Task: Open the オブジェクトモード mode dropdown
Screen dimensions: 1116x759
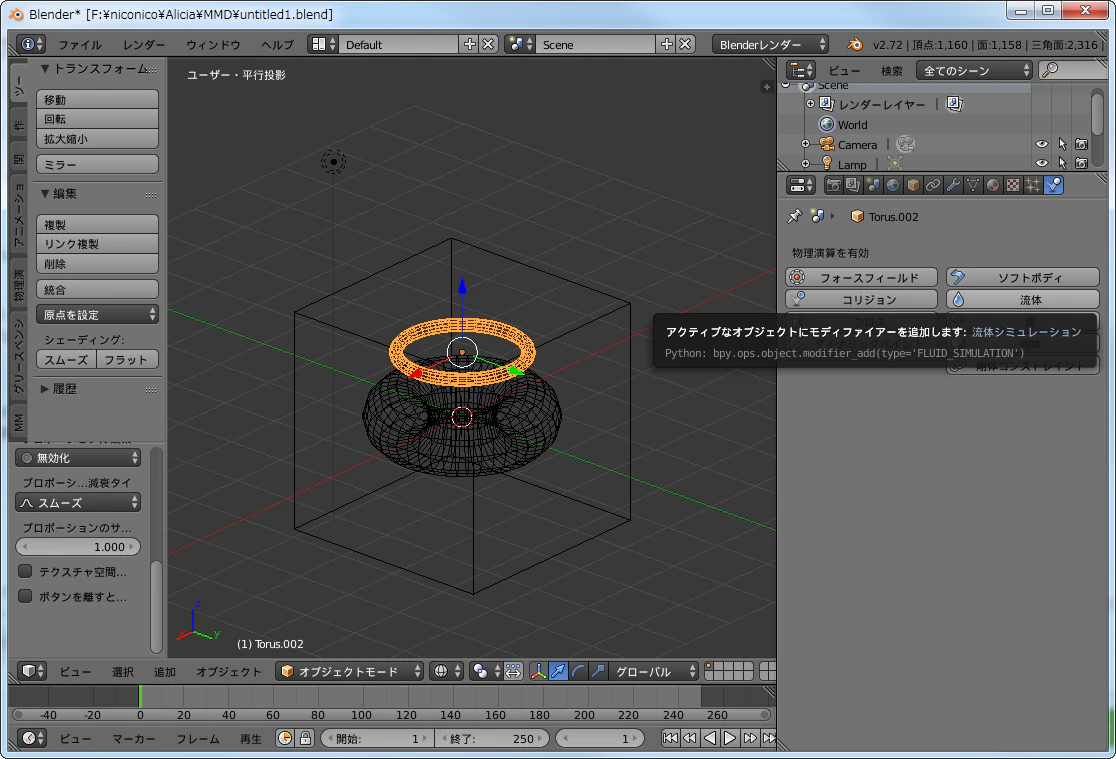Action: (x=349, y=671)
